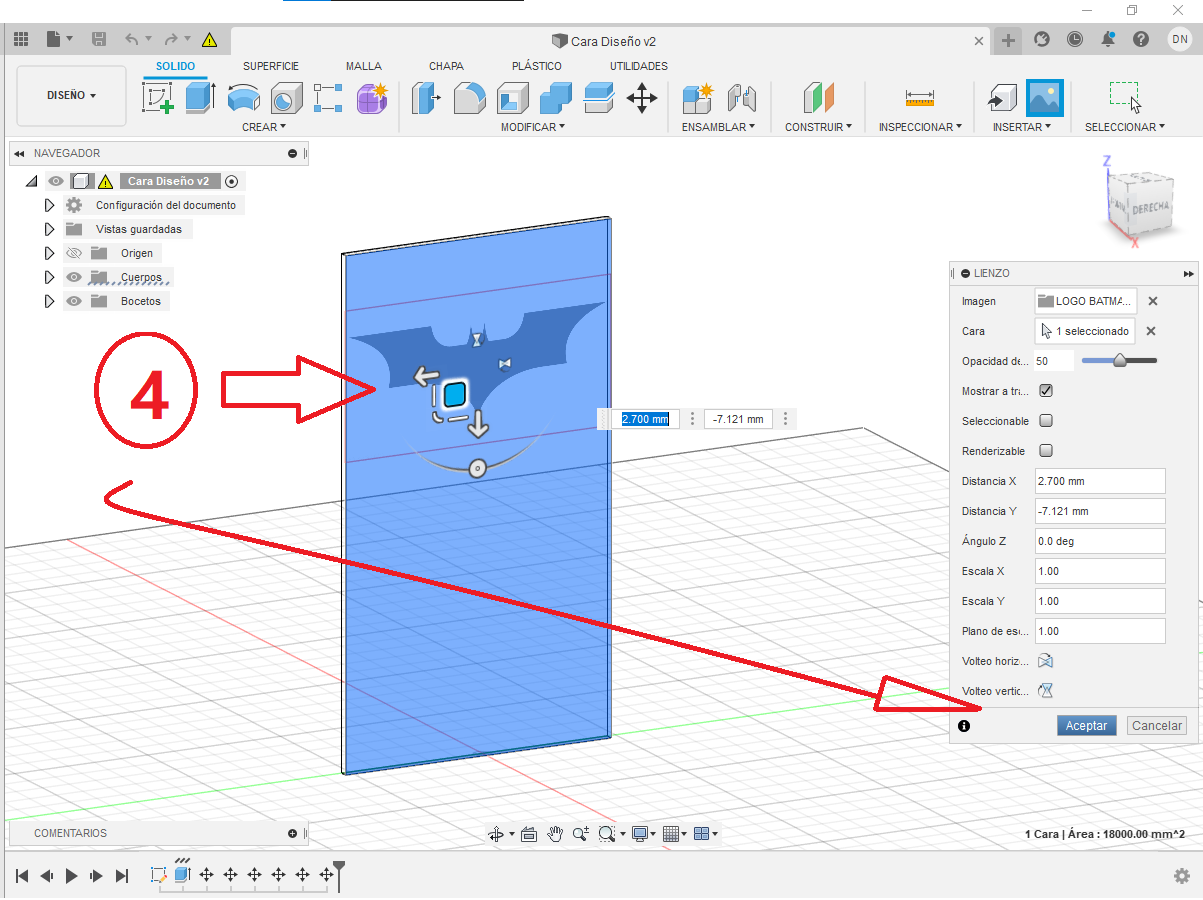Open the DISEÑO workspace dropdown

(72, 96)
